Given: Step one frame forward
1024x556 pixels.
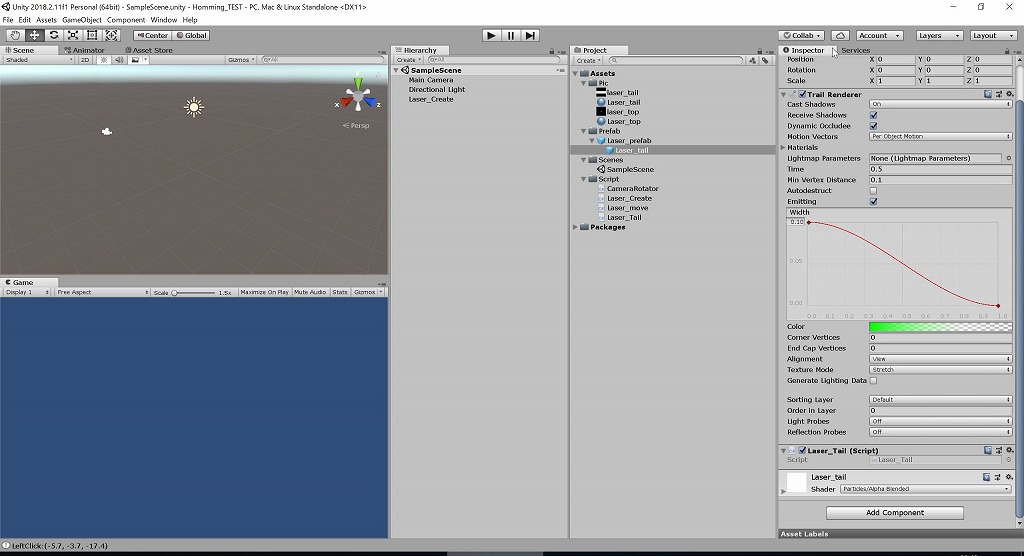Looking at the screenshot, I should coord(530,35).
